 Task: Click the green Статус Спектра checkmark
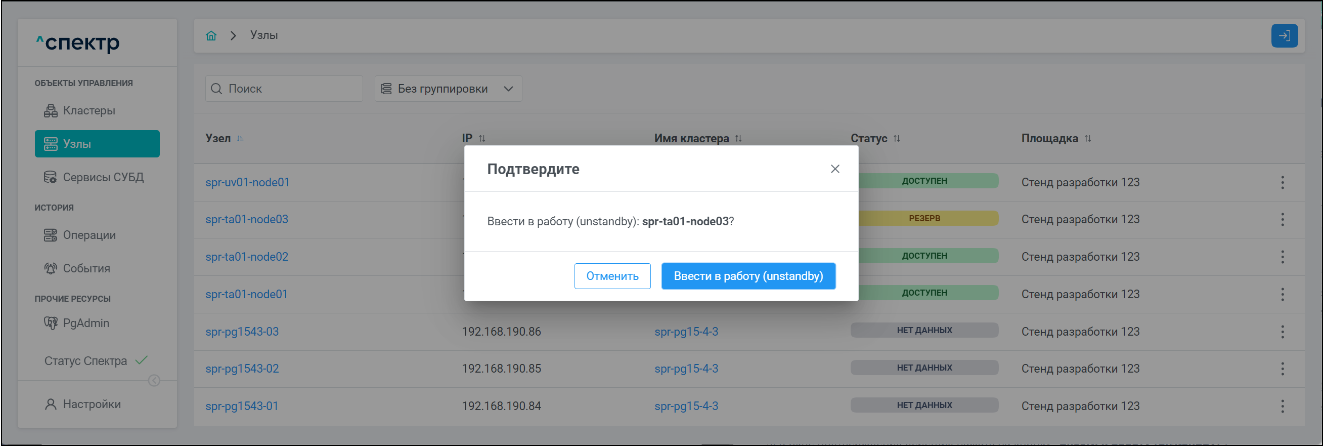pyautogui.click(x=141, y=360)
